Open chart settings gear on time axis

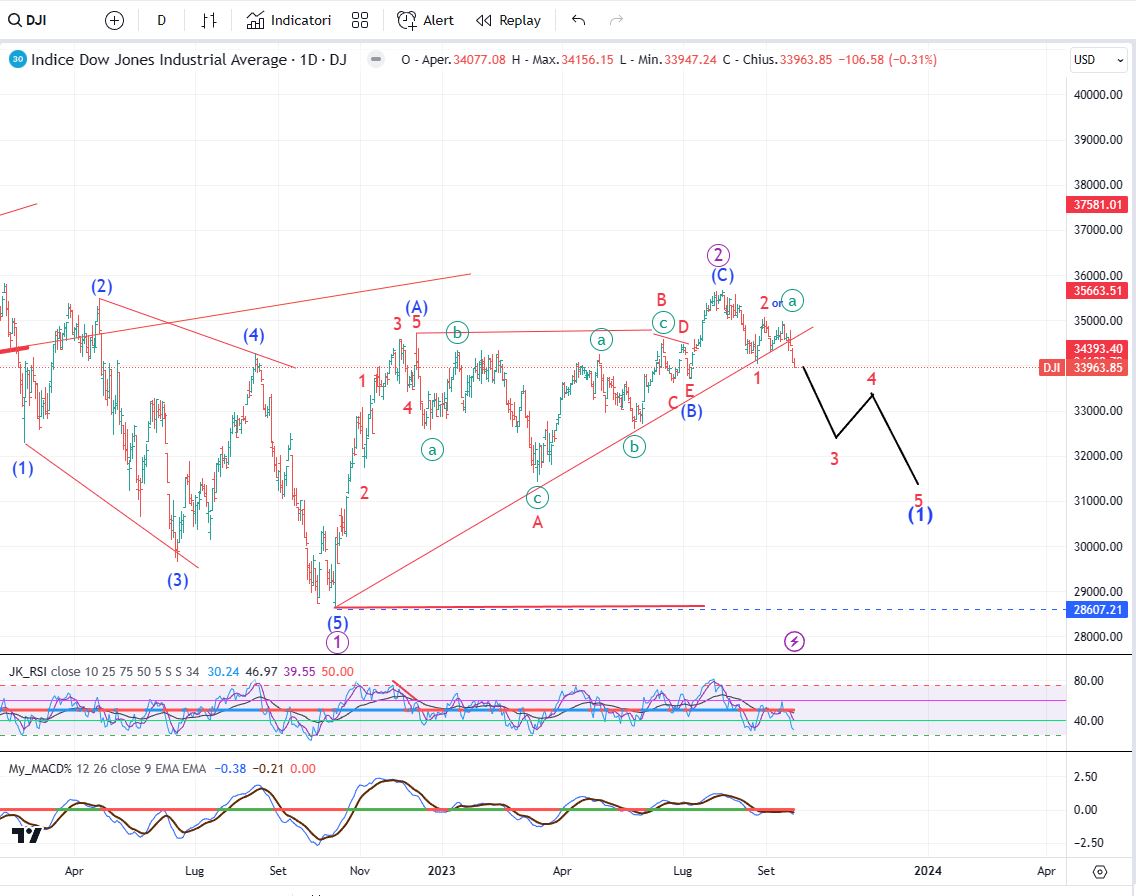click(1100, 871)
